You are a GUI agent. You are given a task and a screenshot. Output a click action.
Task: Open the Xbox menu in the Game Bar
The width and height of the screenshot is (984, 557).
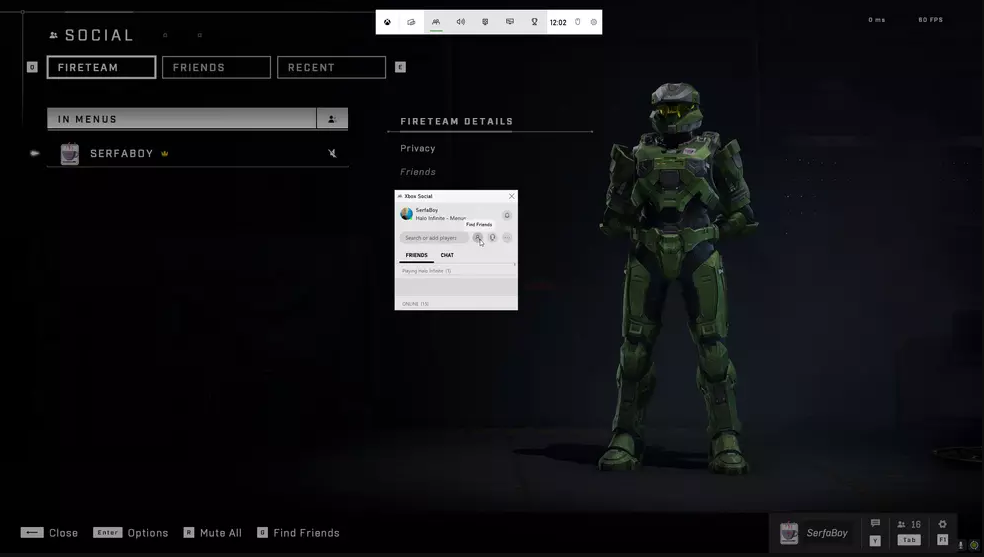pyautogui.click(x=387, y=22)
